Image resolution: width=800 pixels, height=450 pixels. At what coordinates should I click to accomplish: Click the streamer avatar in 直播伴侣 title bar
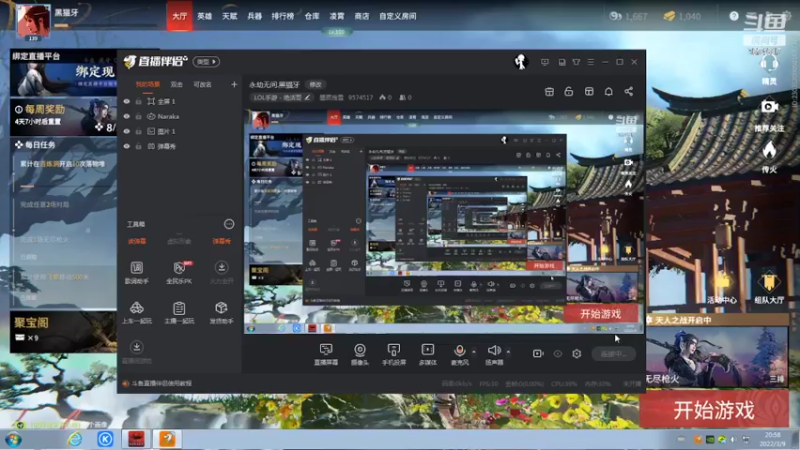[520, 62]
